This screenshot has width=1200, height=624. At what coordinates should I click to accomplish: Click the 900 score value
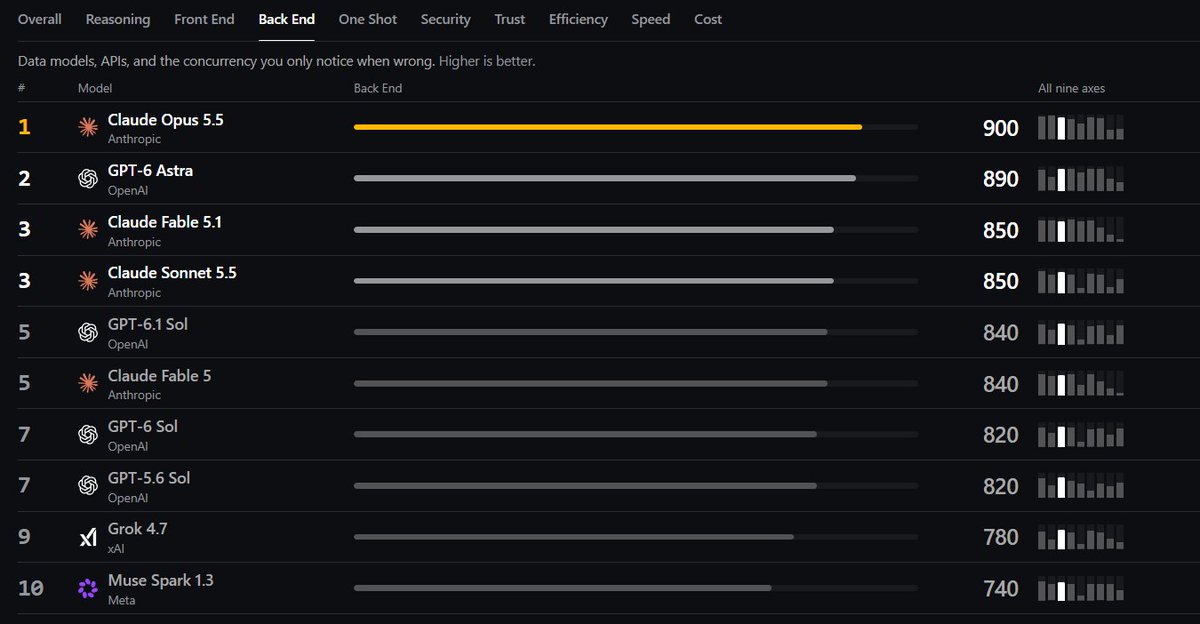pyautogui.click(x=1001, y=128)
